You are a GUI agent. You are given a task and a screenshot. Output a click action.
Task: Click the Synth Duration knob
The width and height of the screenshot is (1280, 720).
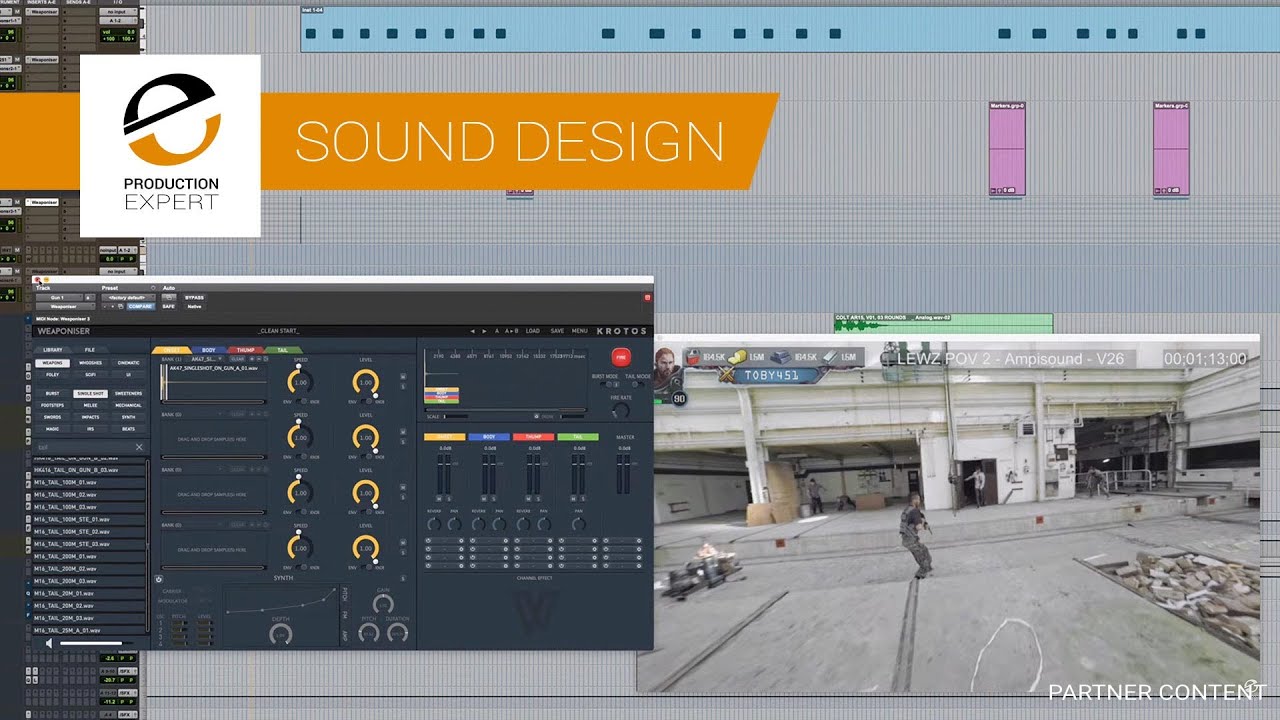point(397,633)
